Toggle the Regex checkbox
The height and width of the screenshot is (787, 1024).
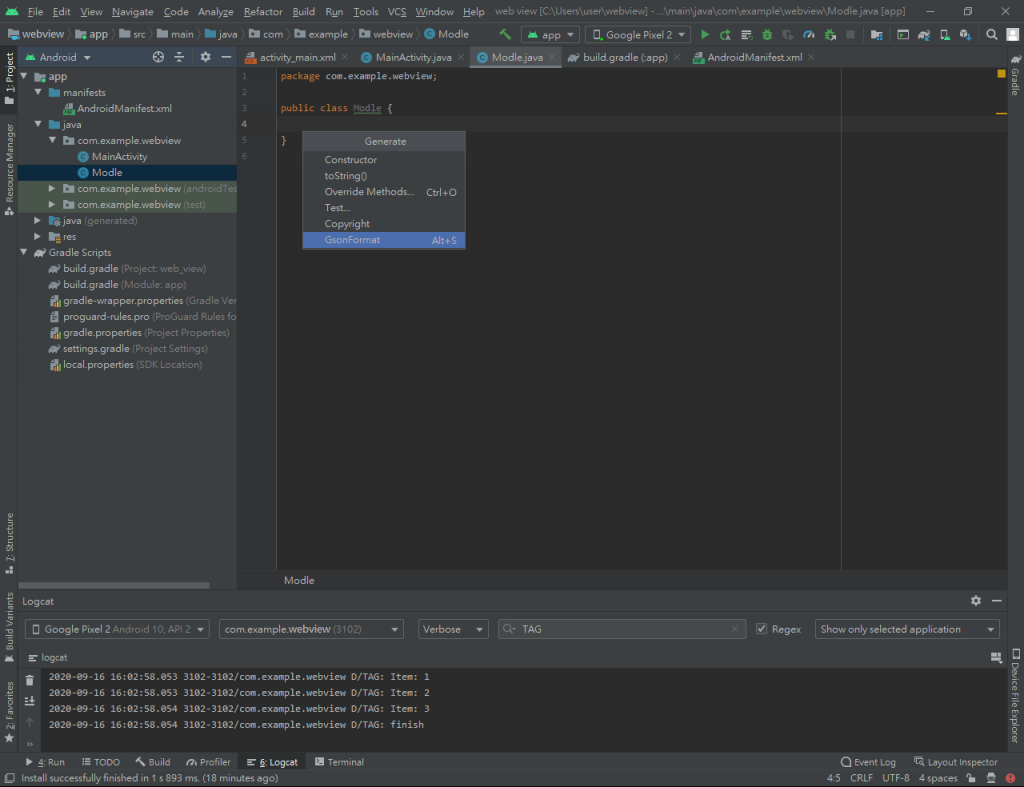tap(762, 629)
